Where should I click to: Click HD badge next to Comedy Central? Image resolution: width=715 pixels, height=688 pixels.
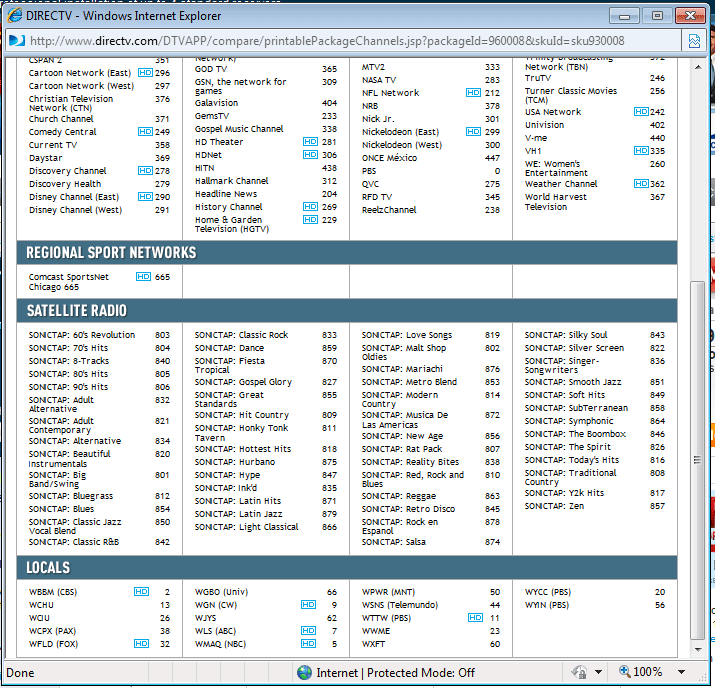145,131
